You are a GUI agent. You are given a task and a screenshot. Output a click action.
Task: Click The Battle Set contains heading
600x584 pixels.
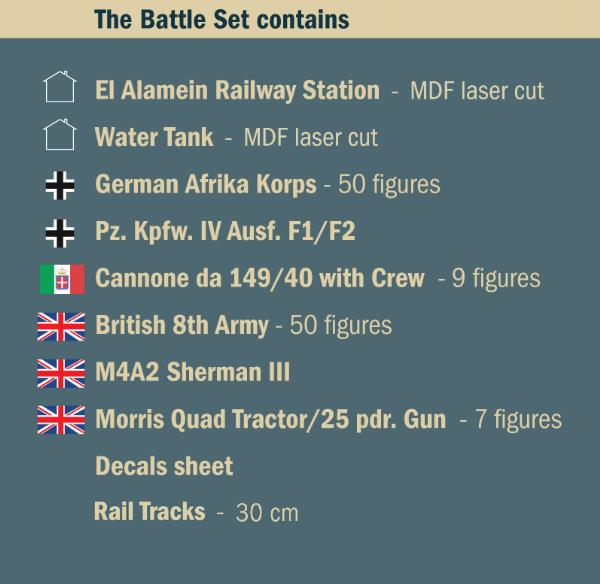coord(221,19)
